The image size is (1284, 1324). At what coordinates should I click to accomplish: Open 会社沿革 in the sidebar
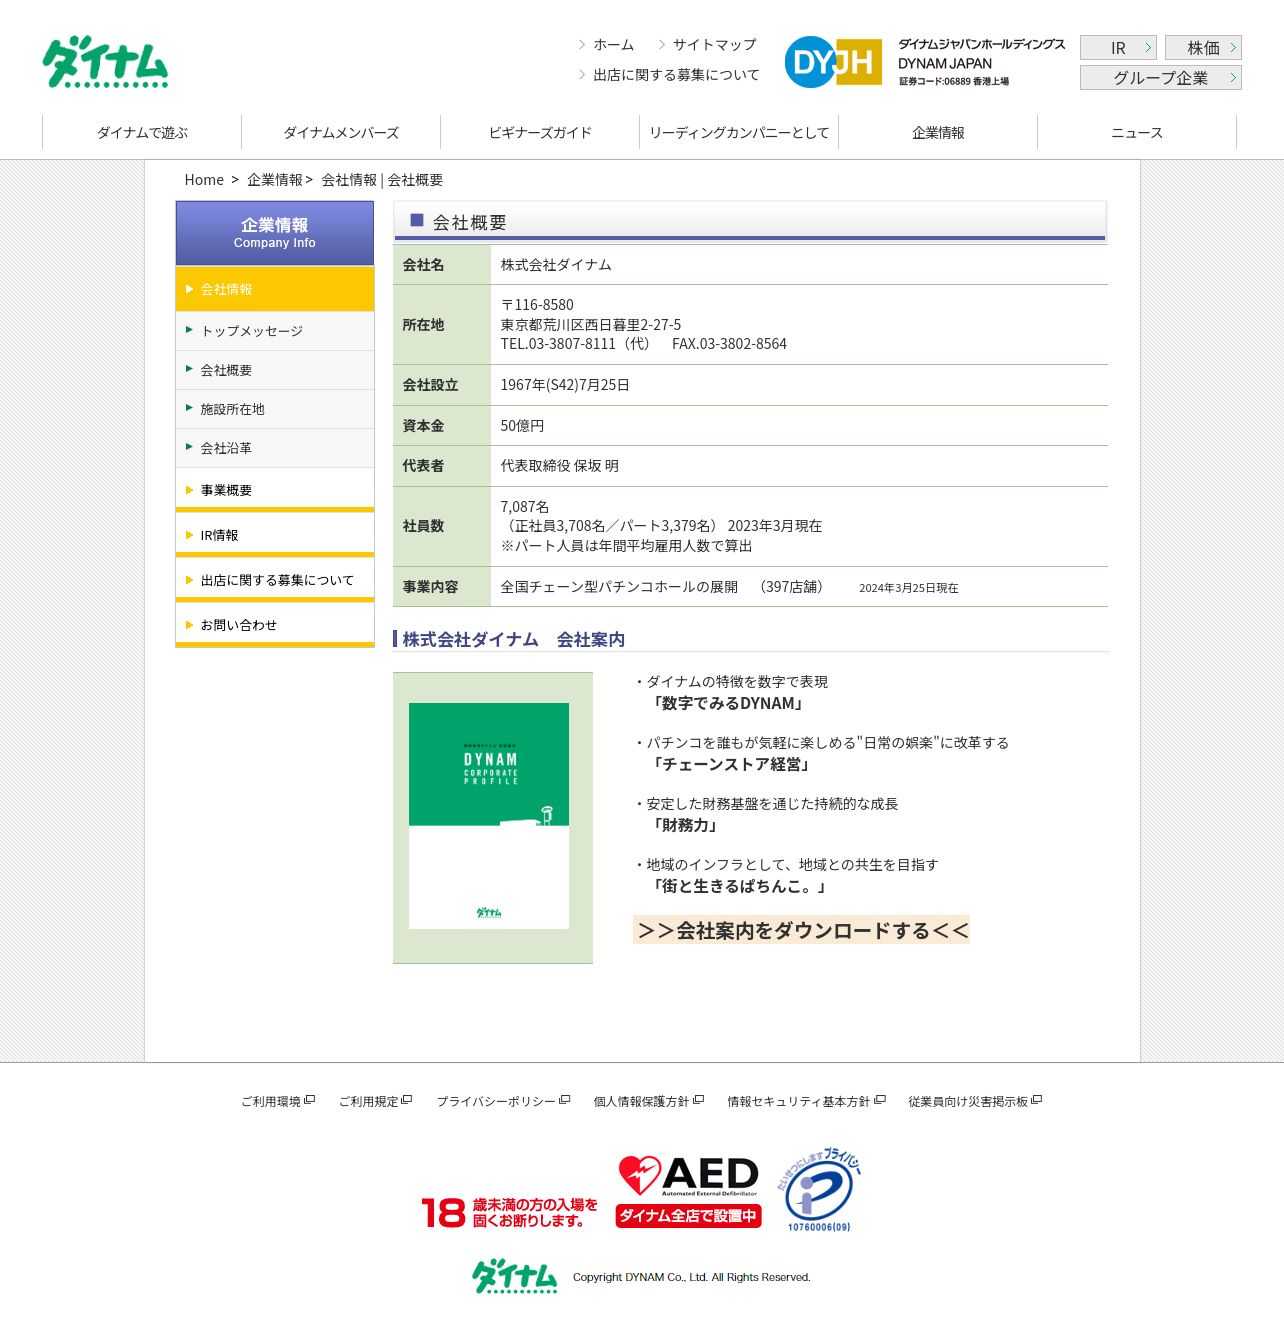(x=275, y=448)
